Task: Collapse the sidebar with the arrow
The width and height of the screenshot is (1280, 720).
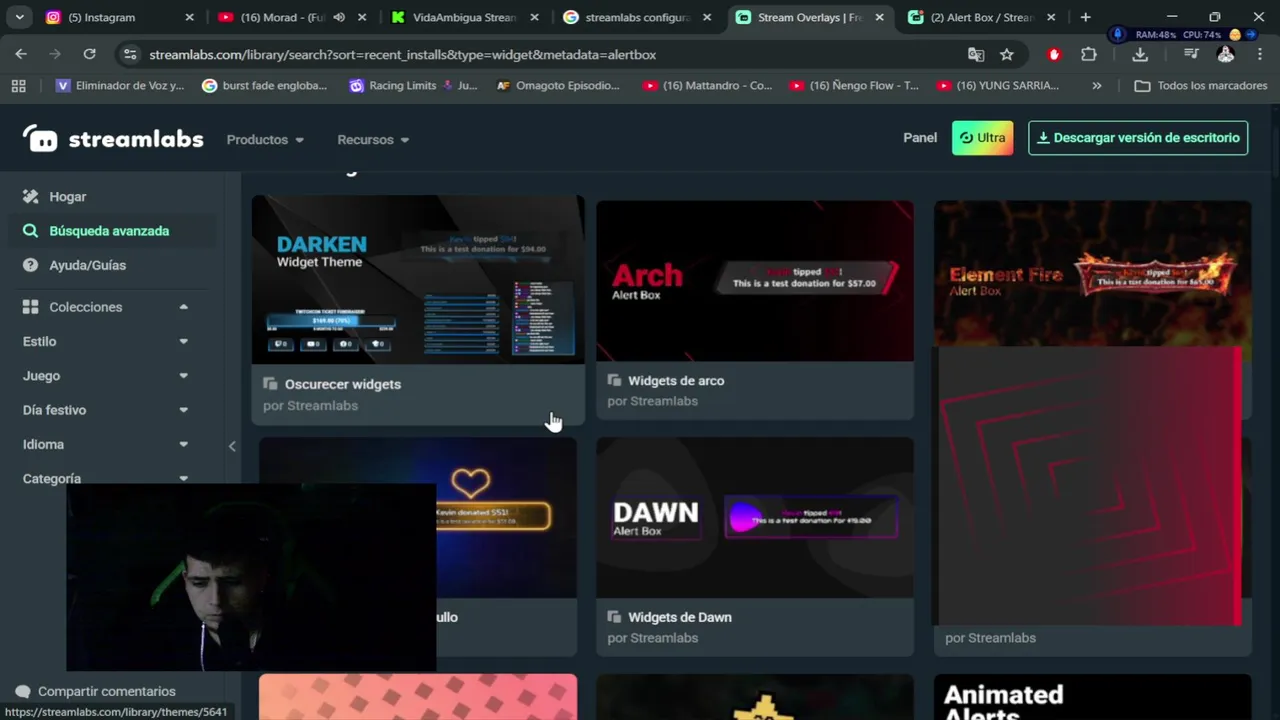Action: (232, 446)
